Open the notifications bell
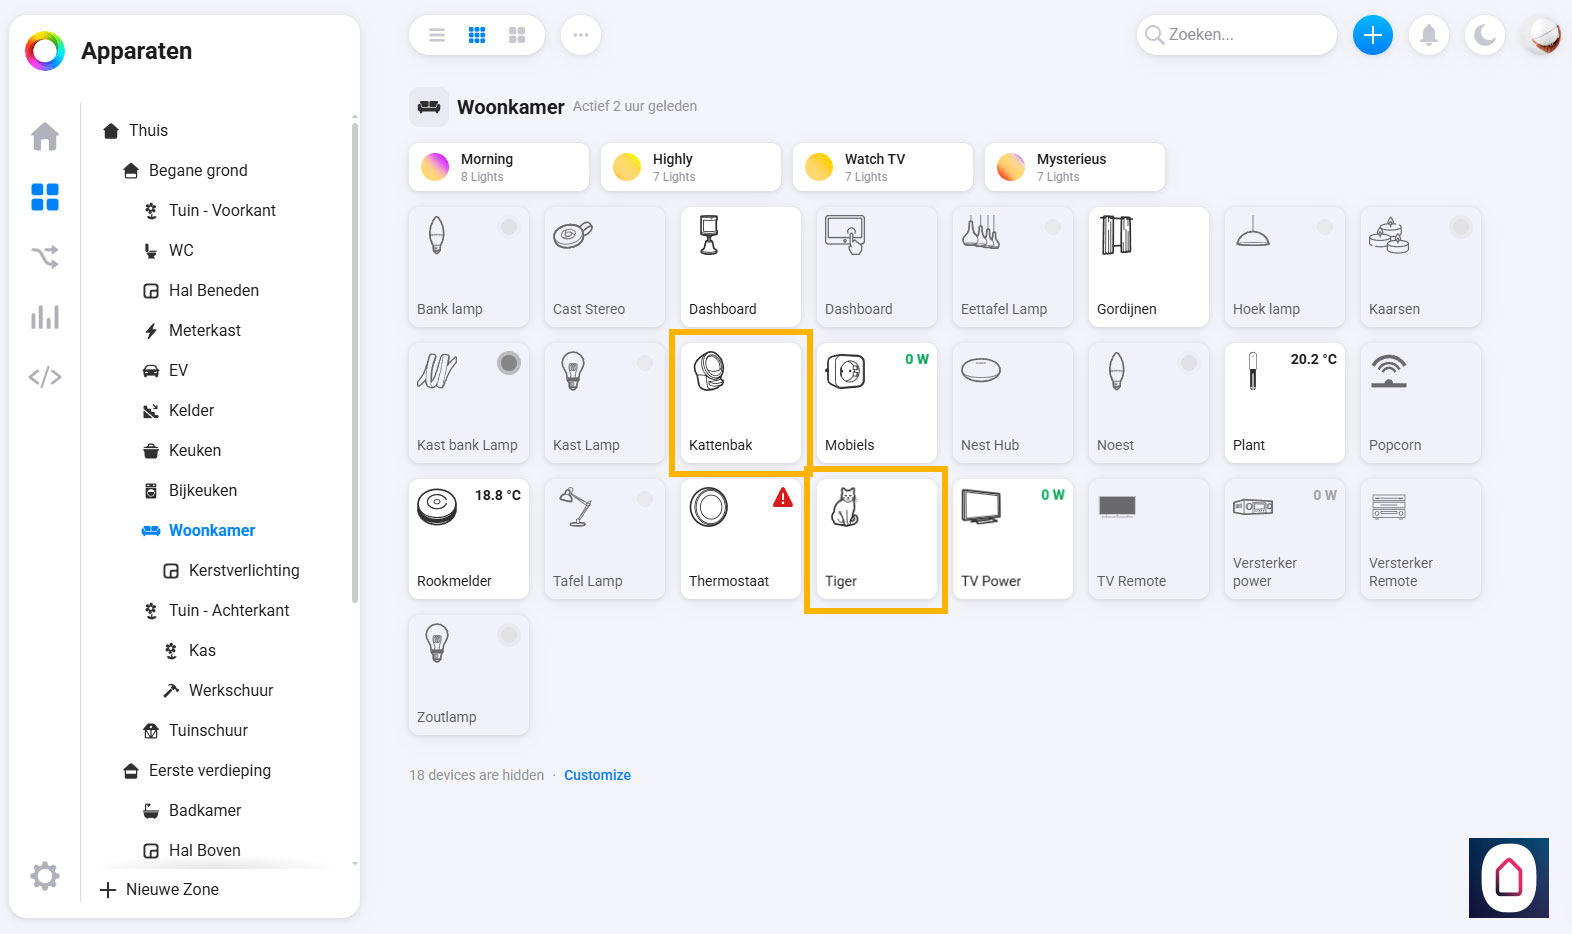This screenshot has height=934, width=1572. coord(1429,35)
